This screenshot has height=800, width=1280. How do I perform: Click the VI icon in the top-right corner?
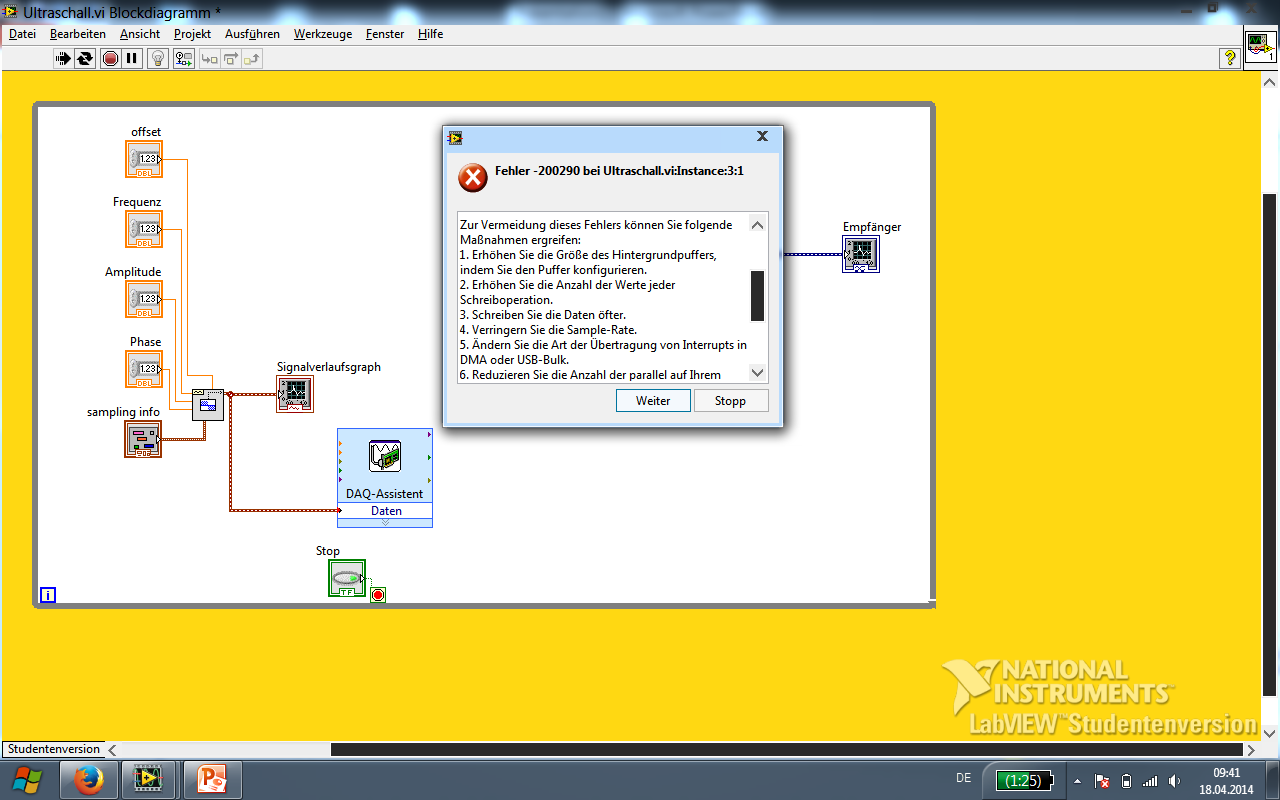(x=1260, y=47)
